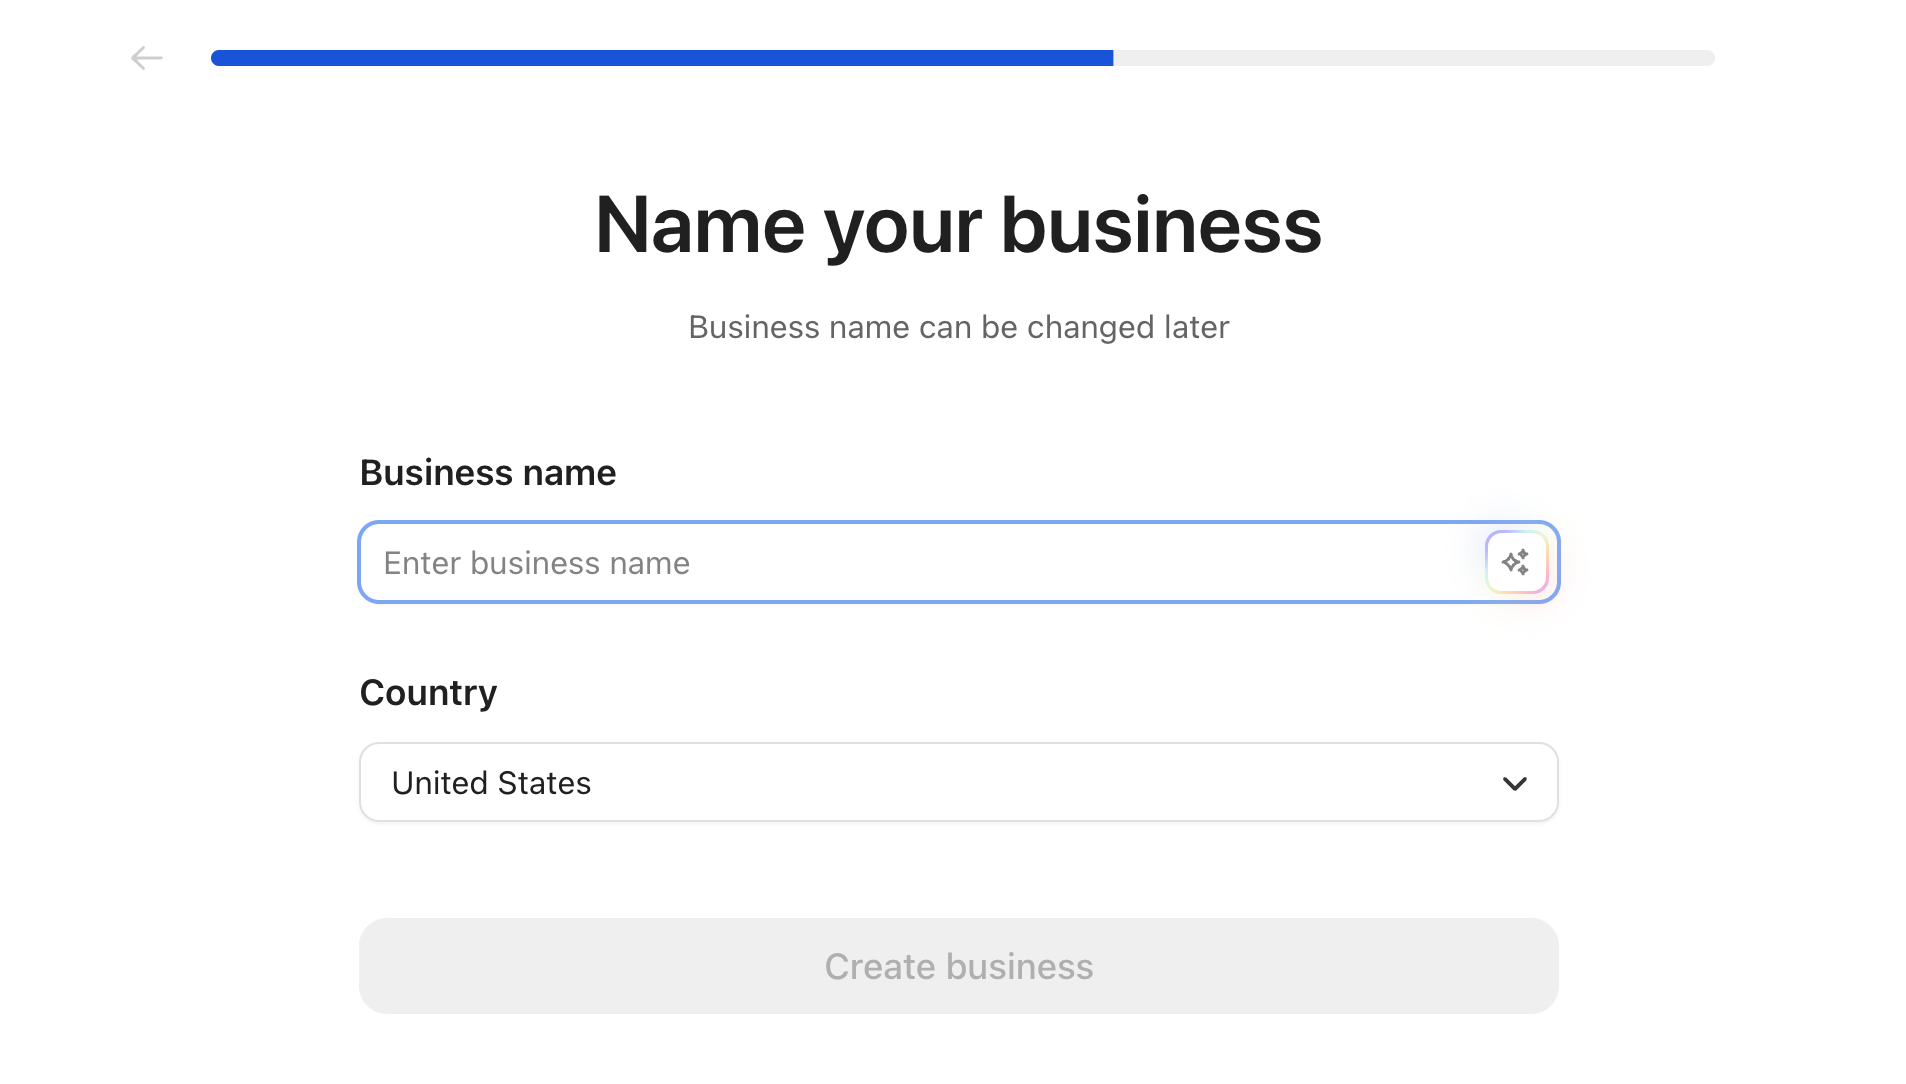
Task: Open the Country dropdown
Action: click(x=958, y=782)
